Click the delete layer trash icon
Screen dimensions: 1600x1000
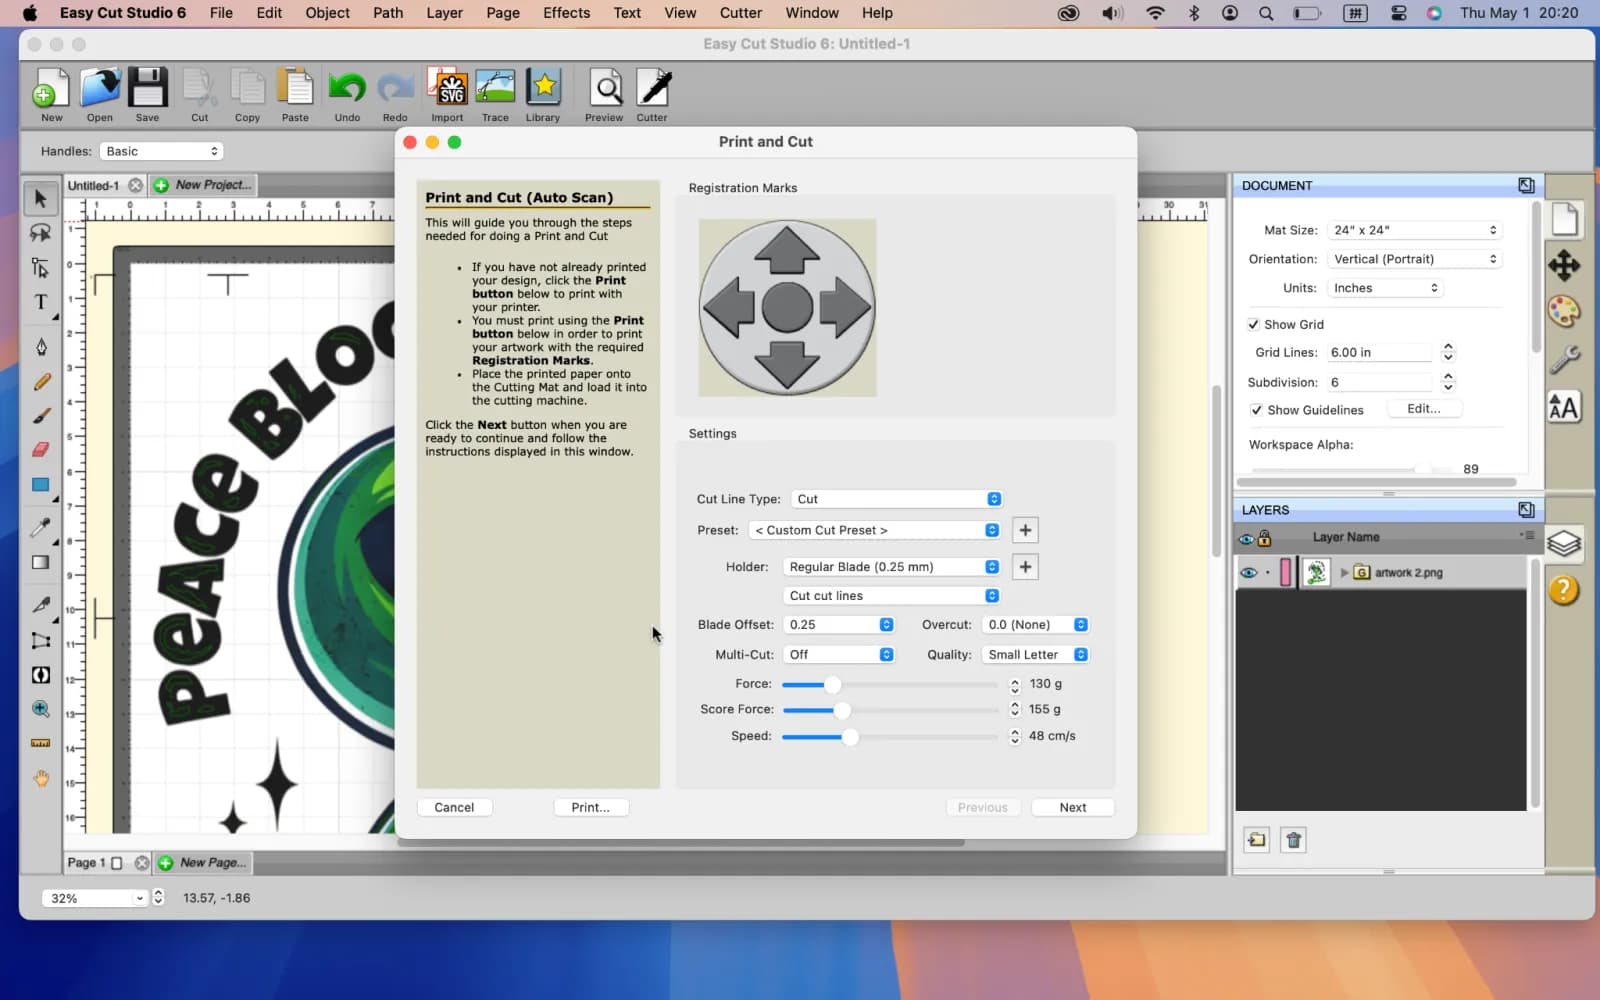1293,840
